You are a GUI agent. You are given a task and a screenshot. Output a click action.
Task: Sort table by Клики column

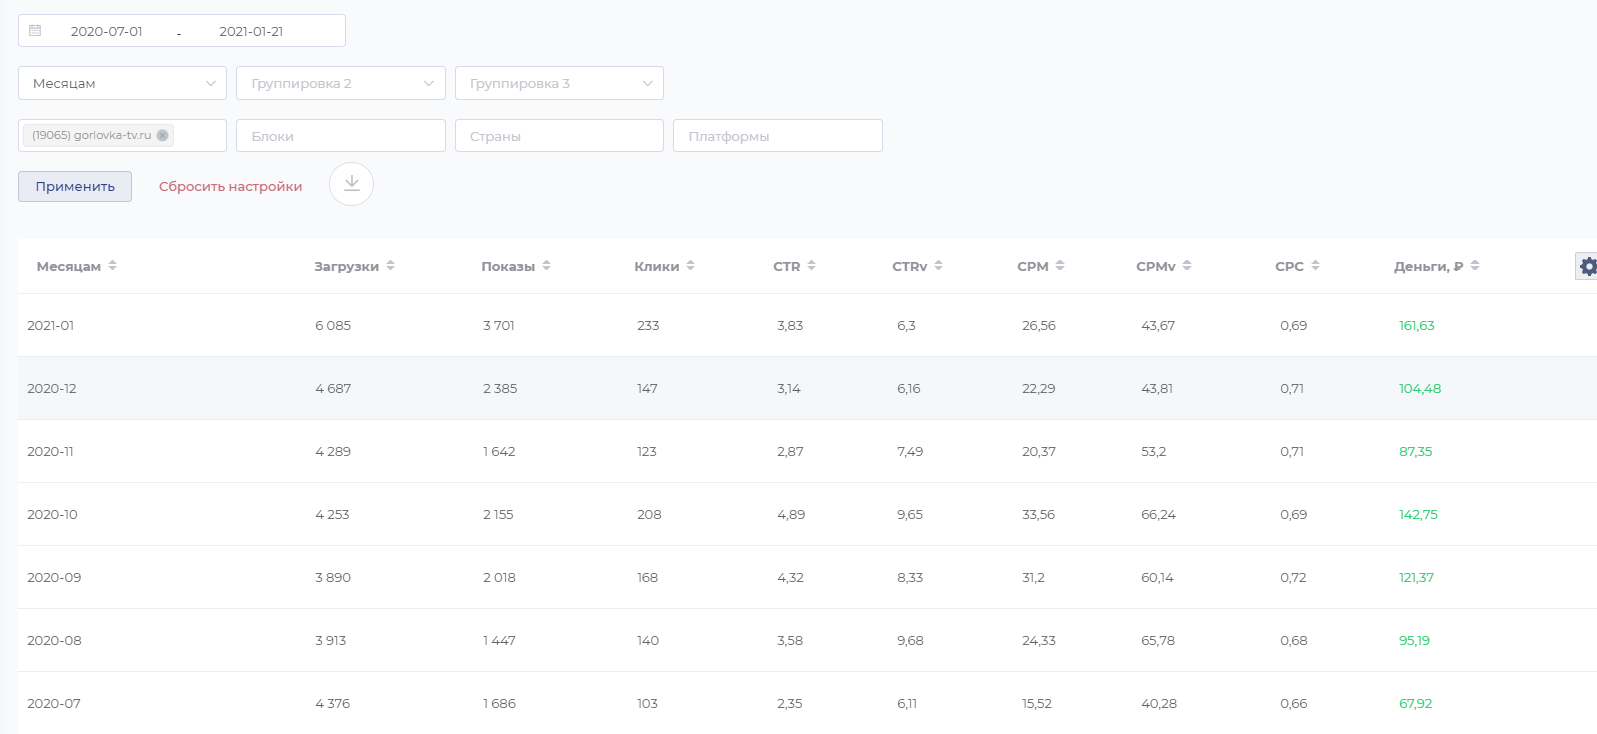tap(690, 266)
